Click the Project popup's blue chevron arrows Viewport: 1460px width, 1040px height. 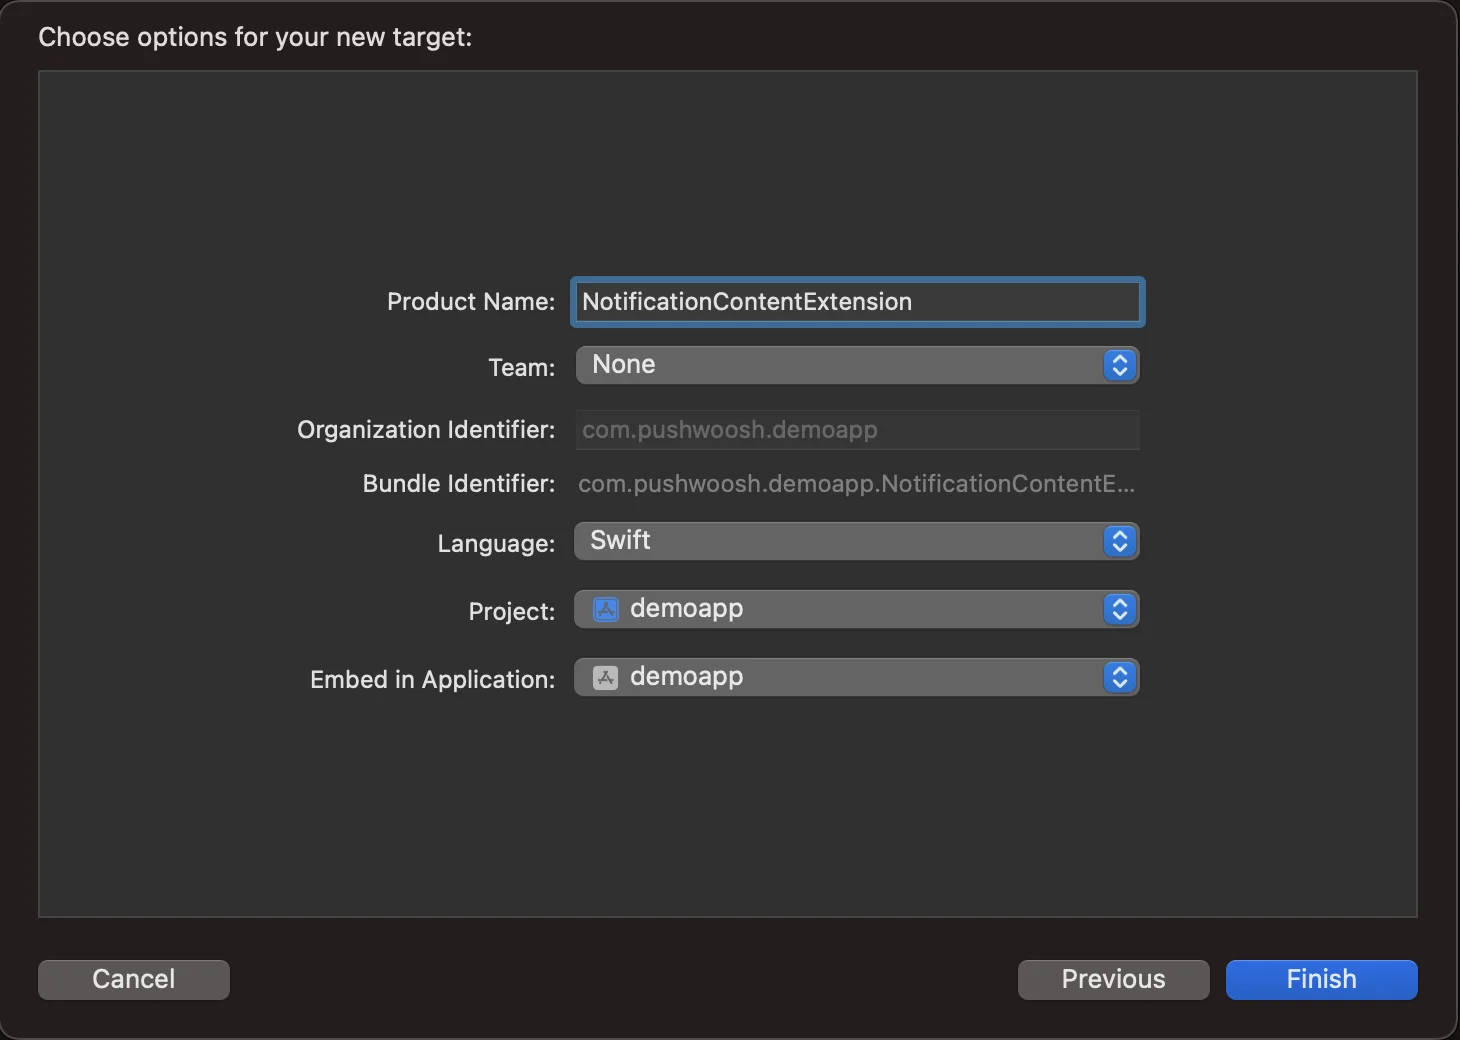pyautogui.click(x=1120, y=609)
